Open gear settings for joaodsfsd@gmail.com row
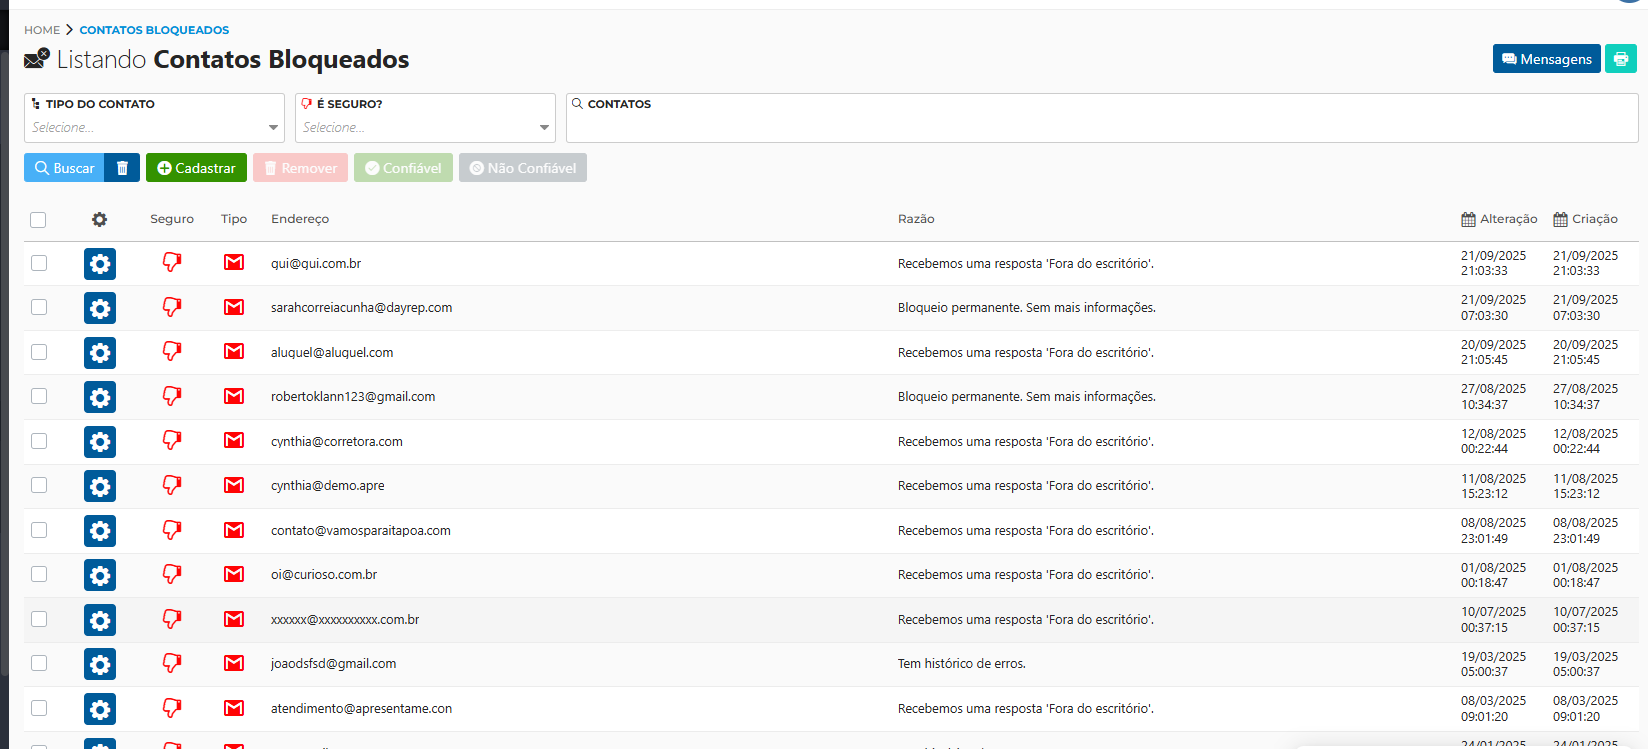Image resolution: width=1648 pixels, height=749 pixels. click(100, 664)
